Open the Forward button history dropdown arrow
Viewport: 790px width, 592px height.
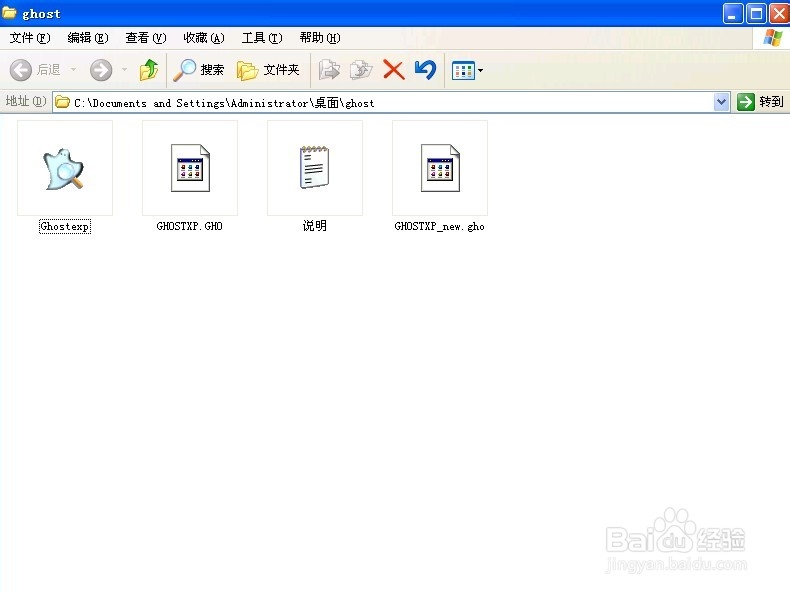(x=124, y=70)
